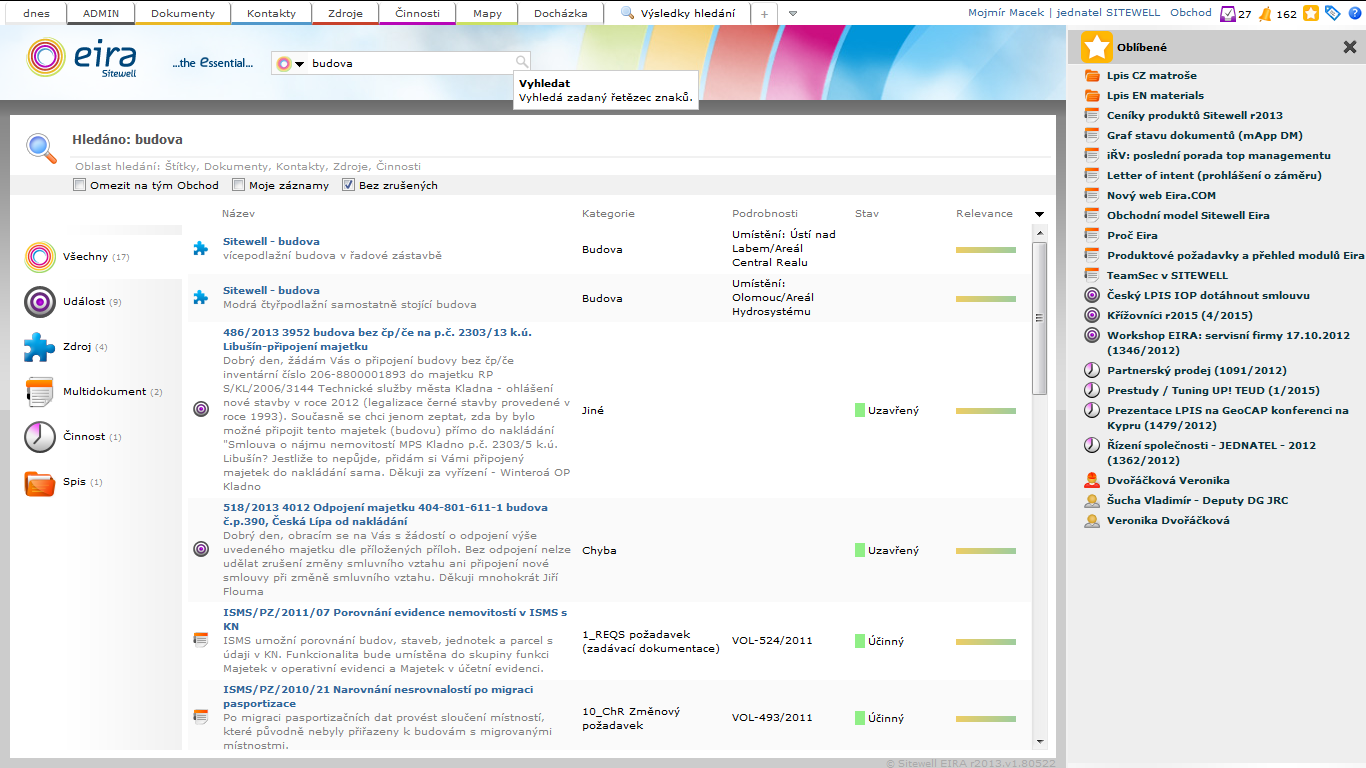Toggle the favorites star icon in top bar

[1311, 13]
